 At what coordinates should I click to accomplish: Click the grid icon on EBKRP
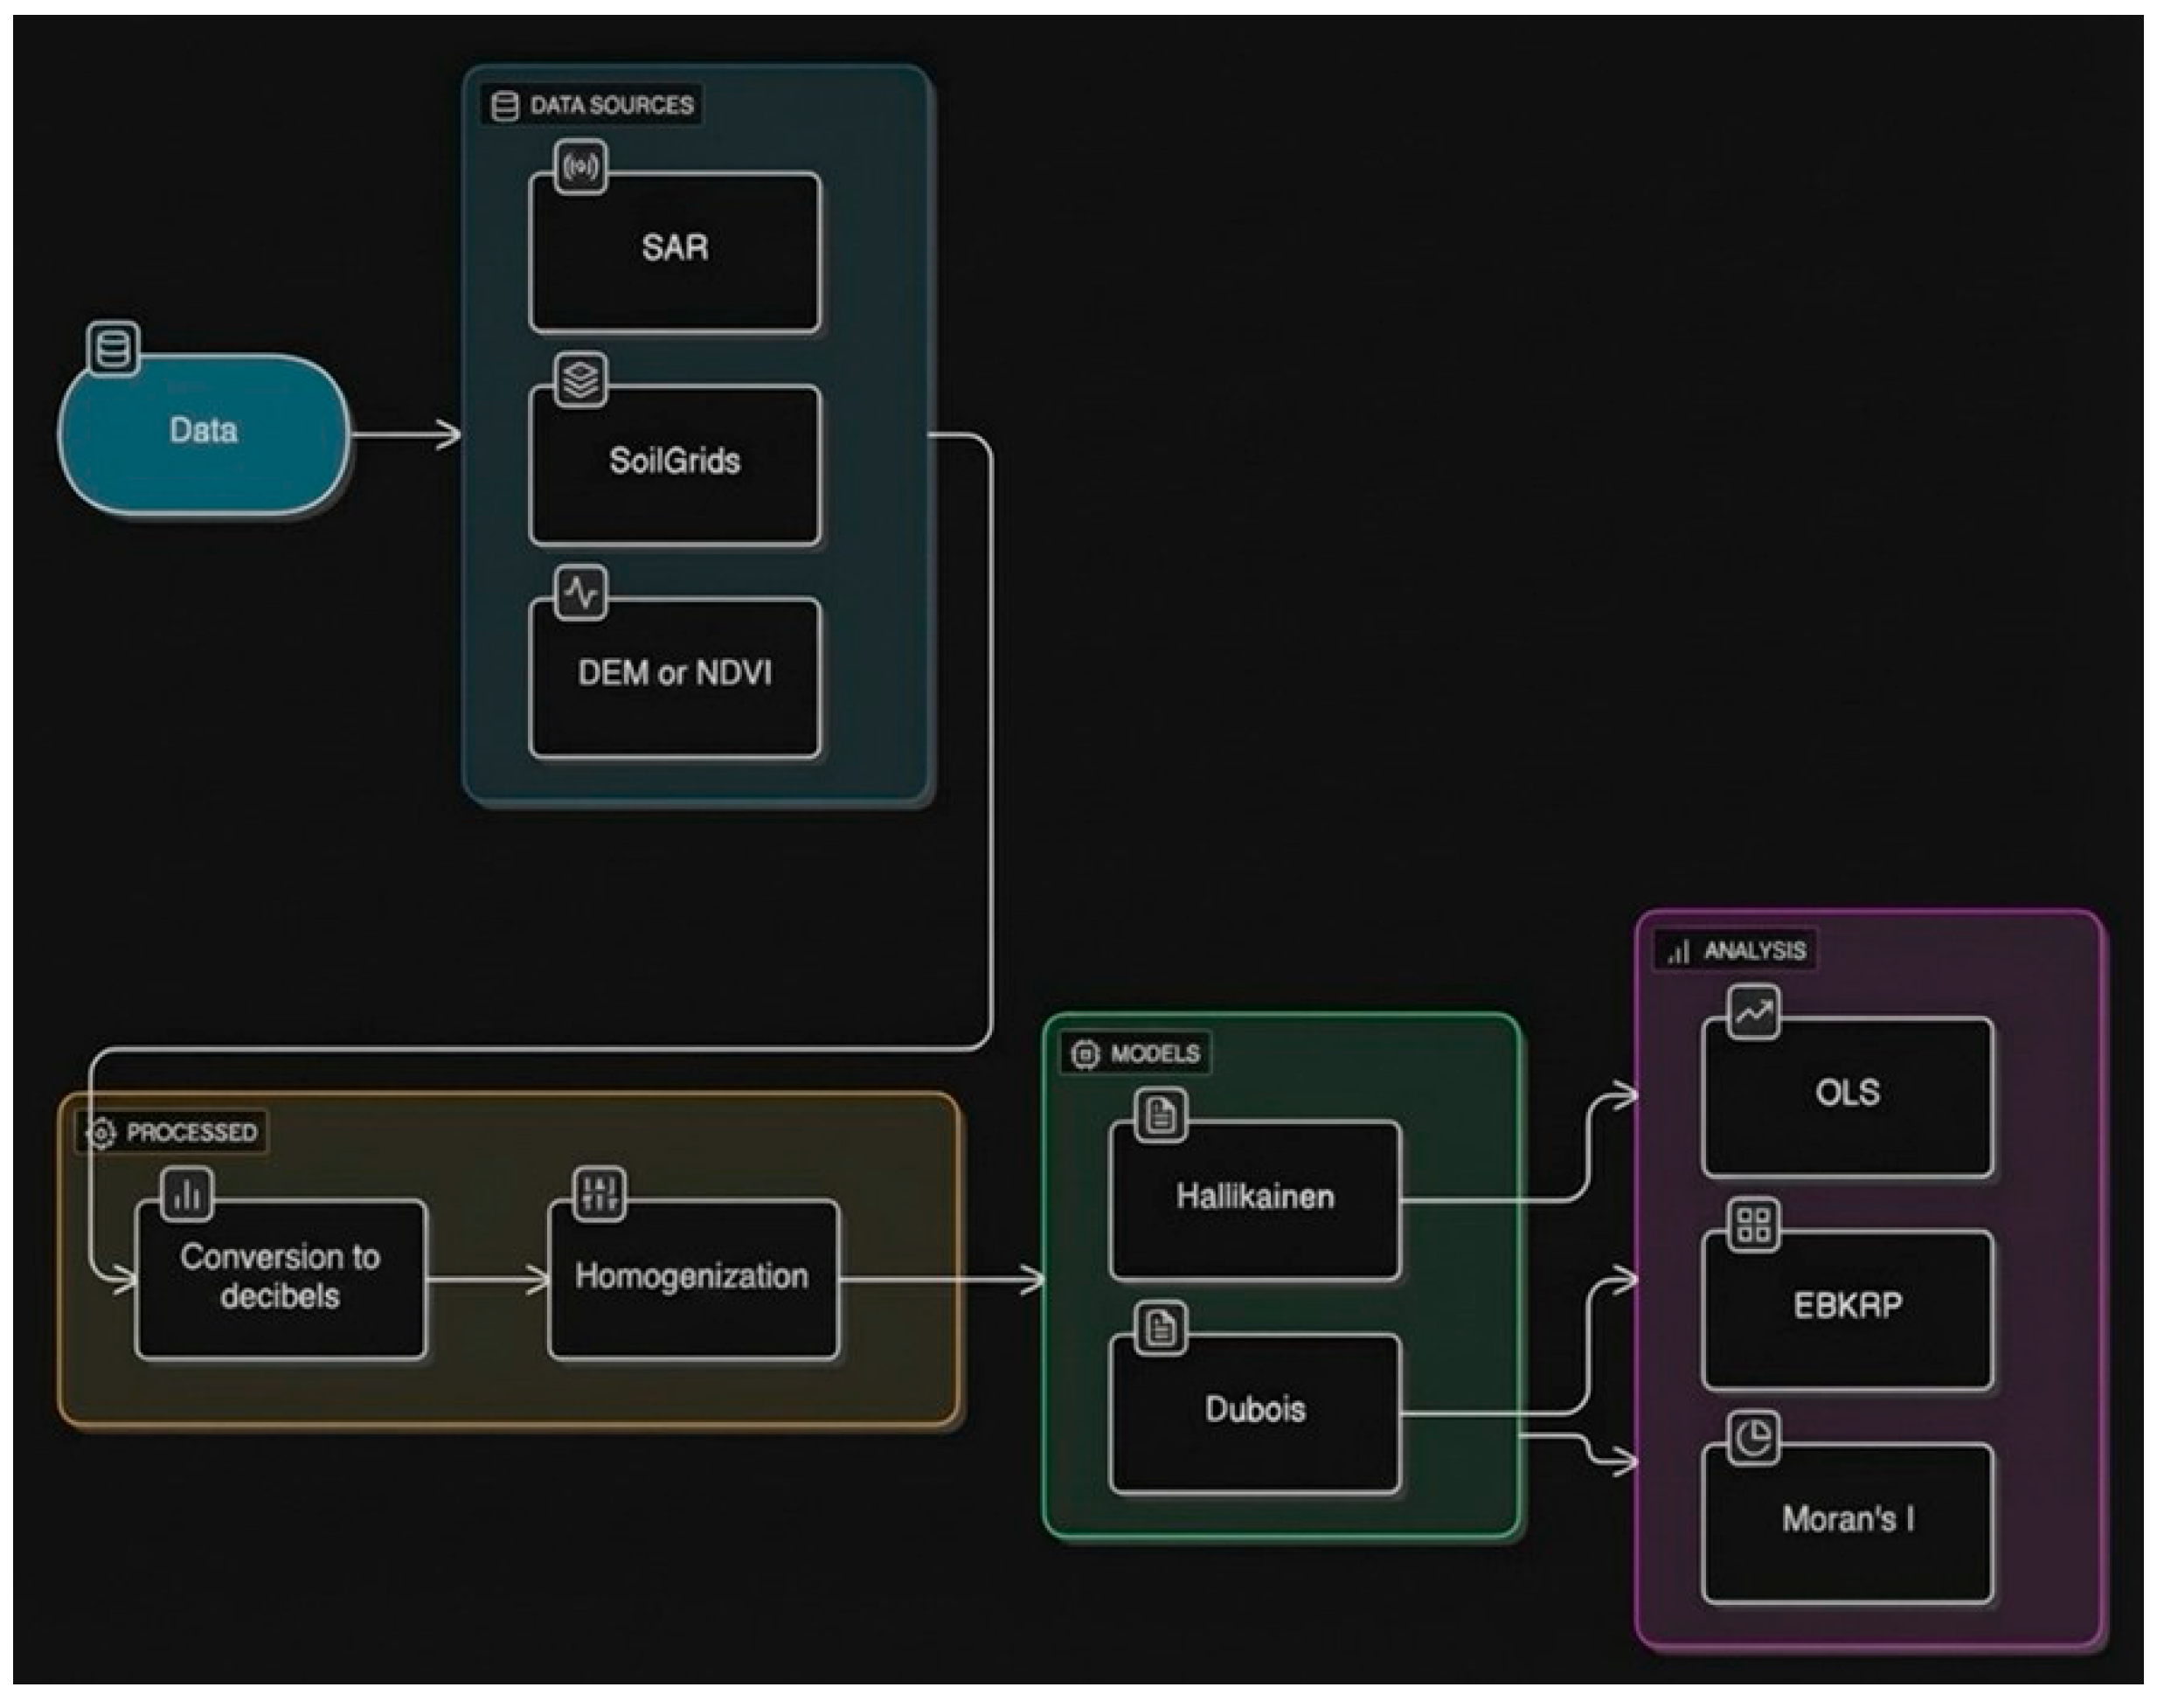click(1753, 1225)
